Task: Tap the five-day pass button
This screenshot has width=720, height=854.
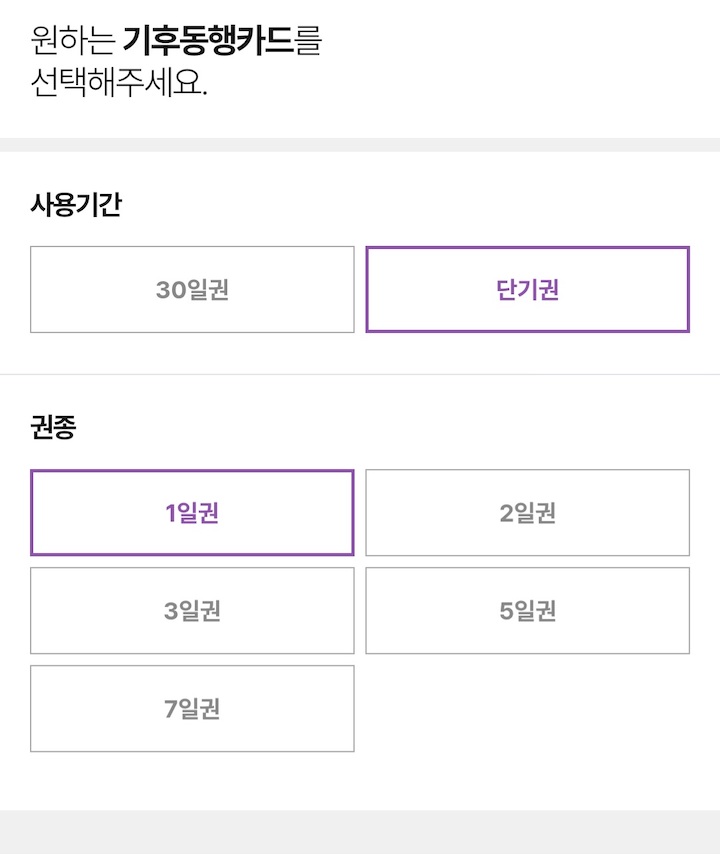Action: click(x=527, y=611)
